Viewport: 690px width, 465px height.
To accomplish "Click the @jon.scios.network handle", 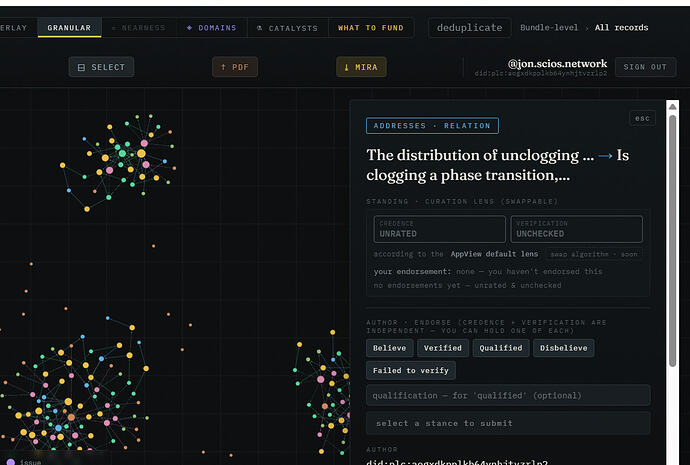I will click(557, 63).
